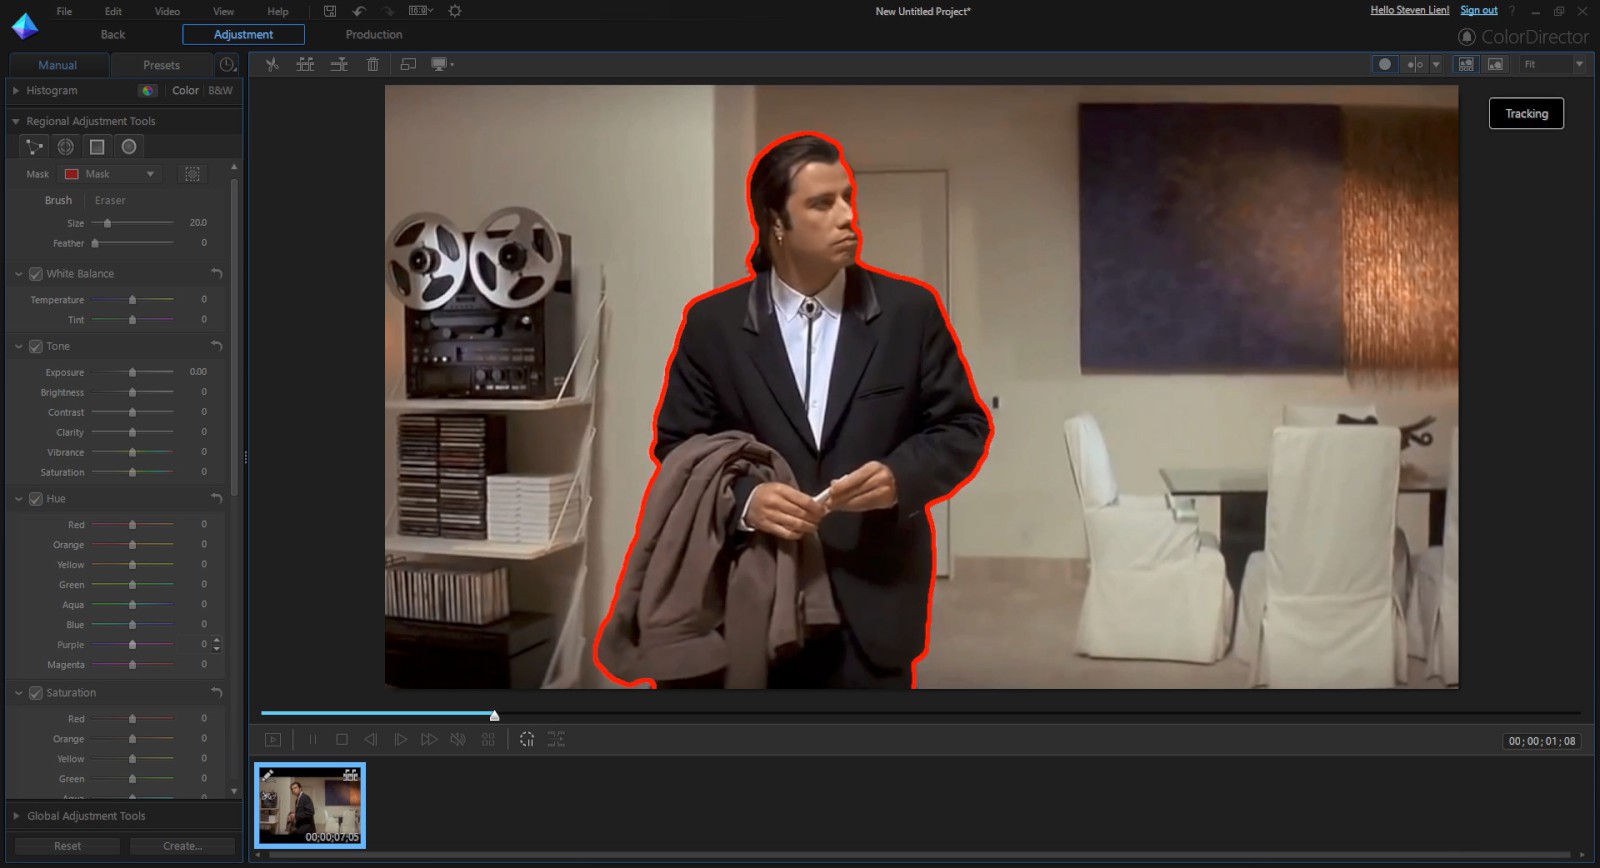Click the overlapping-rectangles snapshot icon in viewer toolbar
The width and height of the screenshot is (1600, 868).
pos(408,64)
